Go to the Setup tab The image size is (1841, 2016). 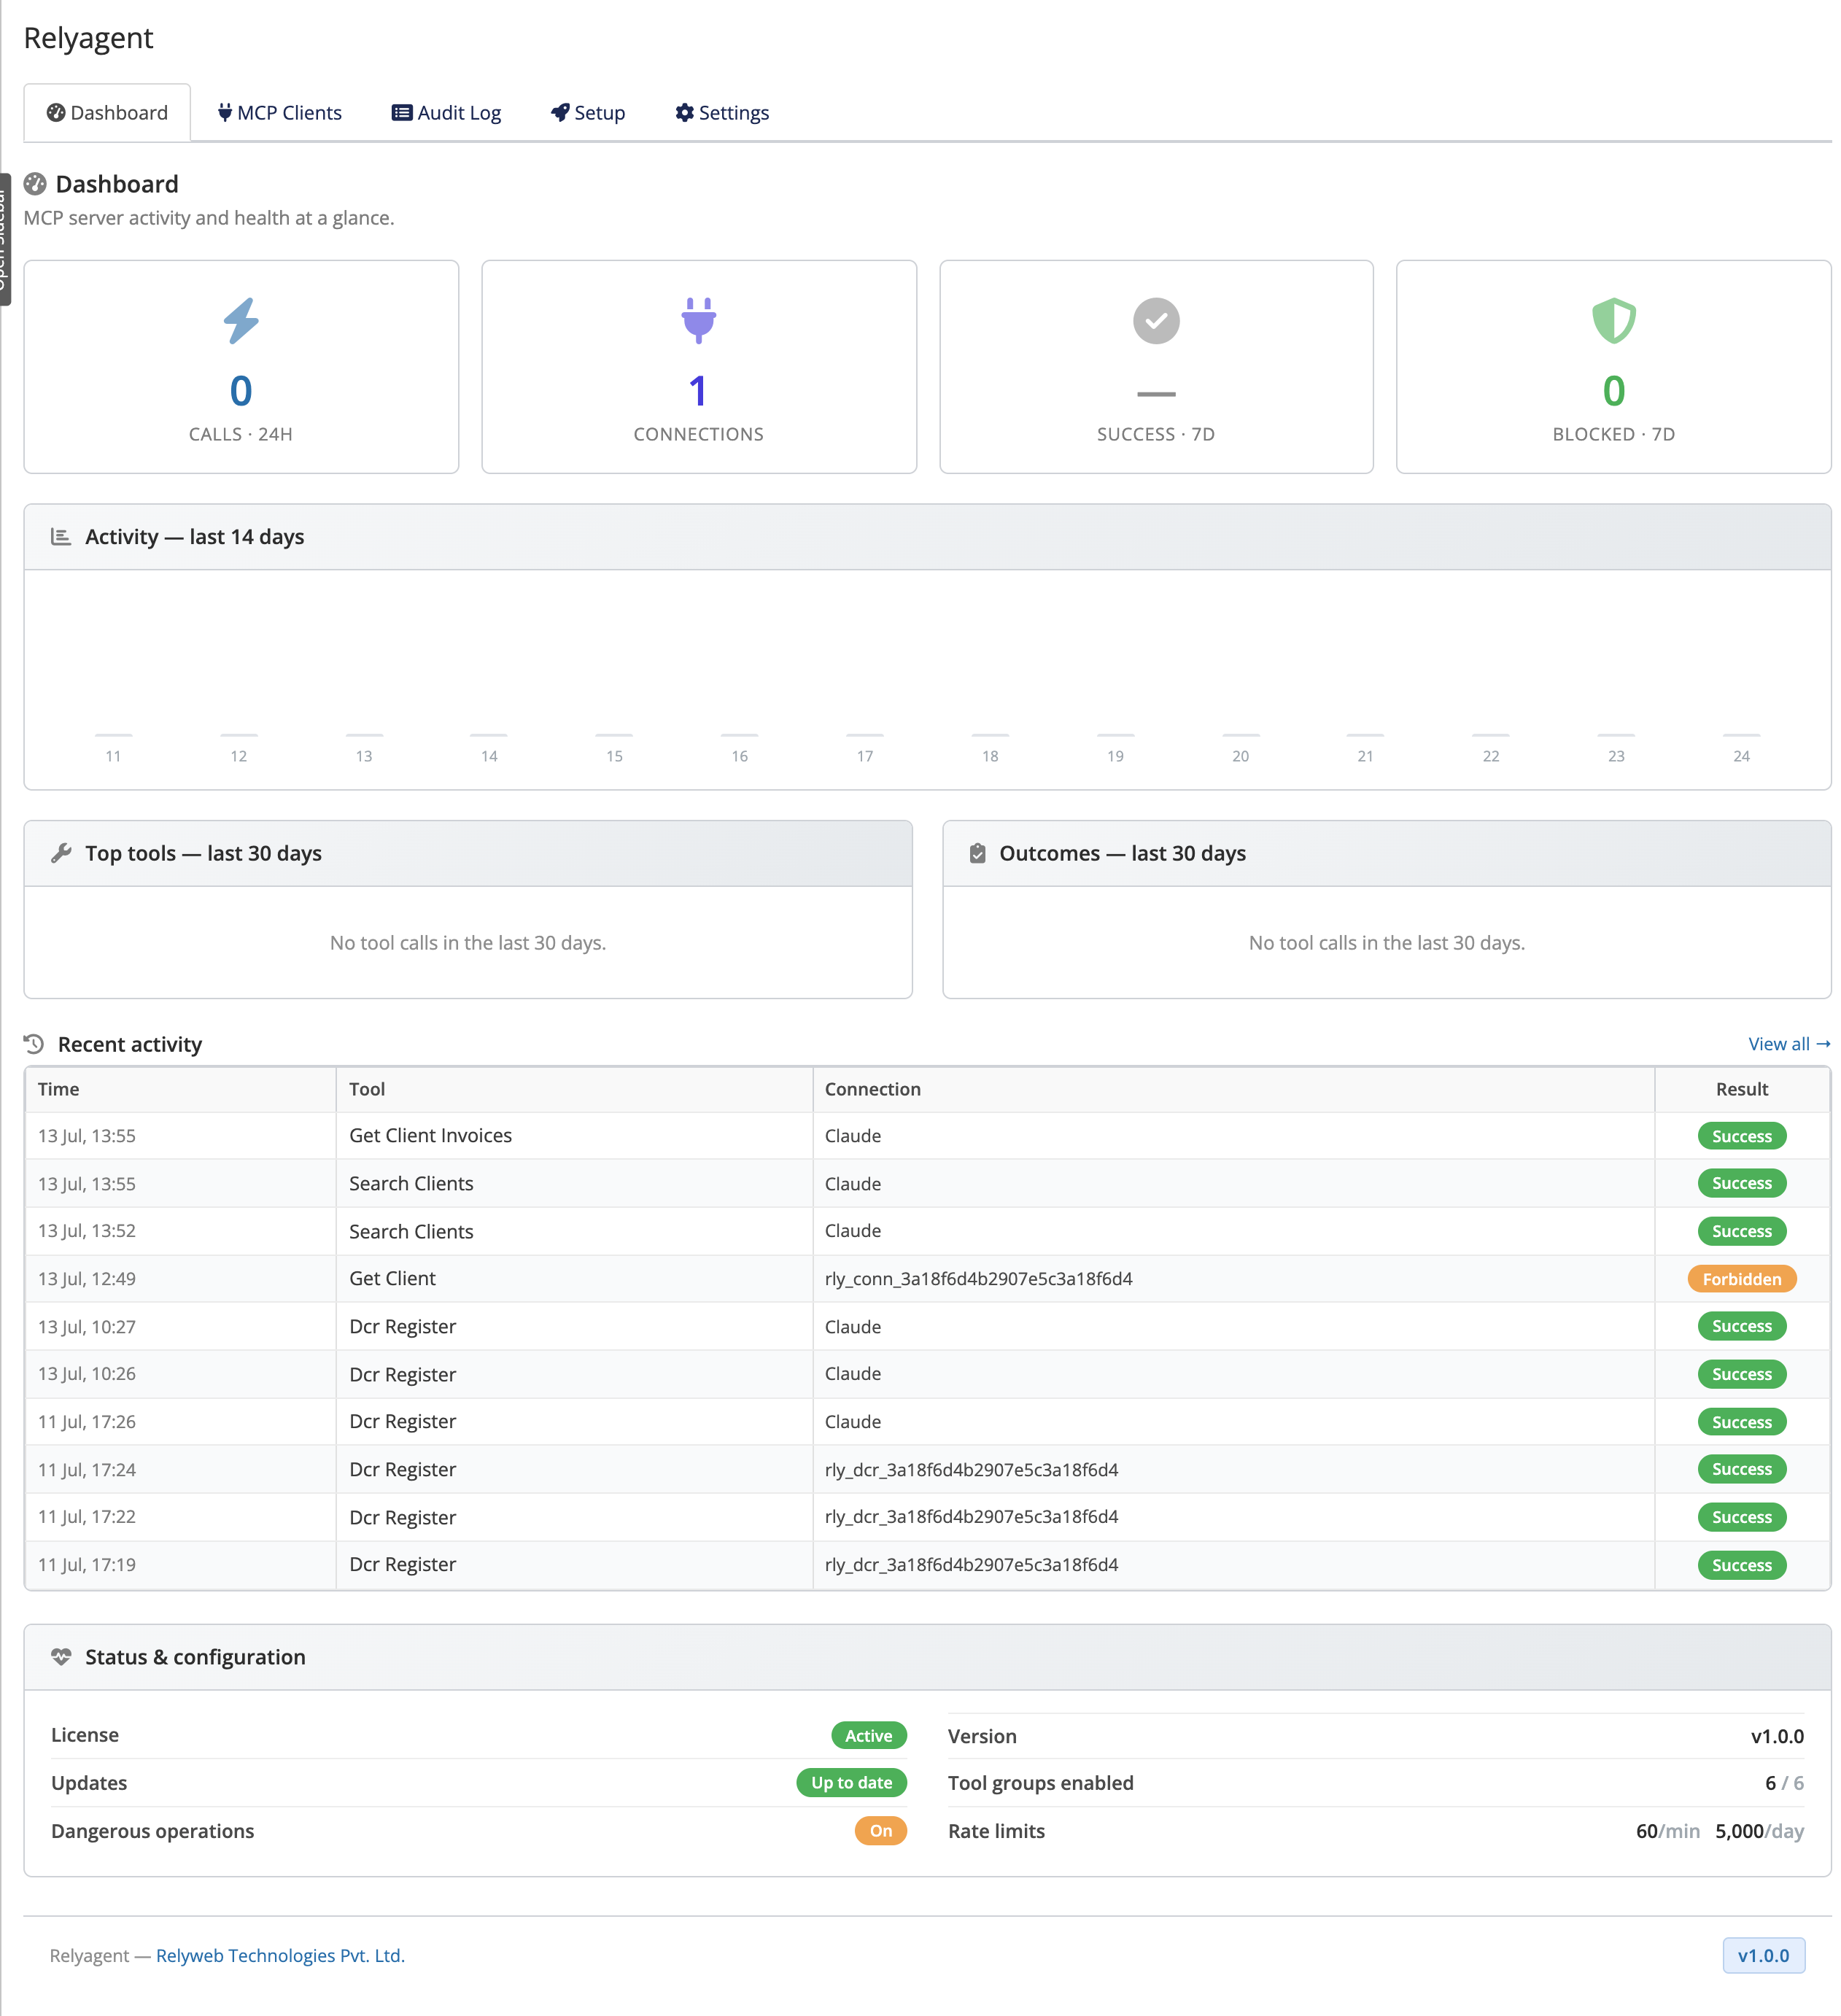588,112
